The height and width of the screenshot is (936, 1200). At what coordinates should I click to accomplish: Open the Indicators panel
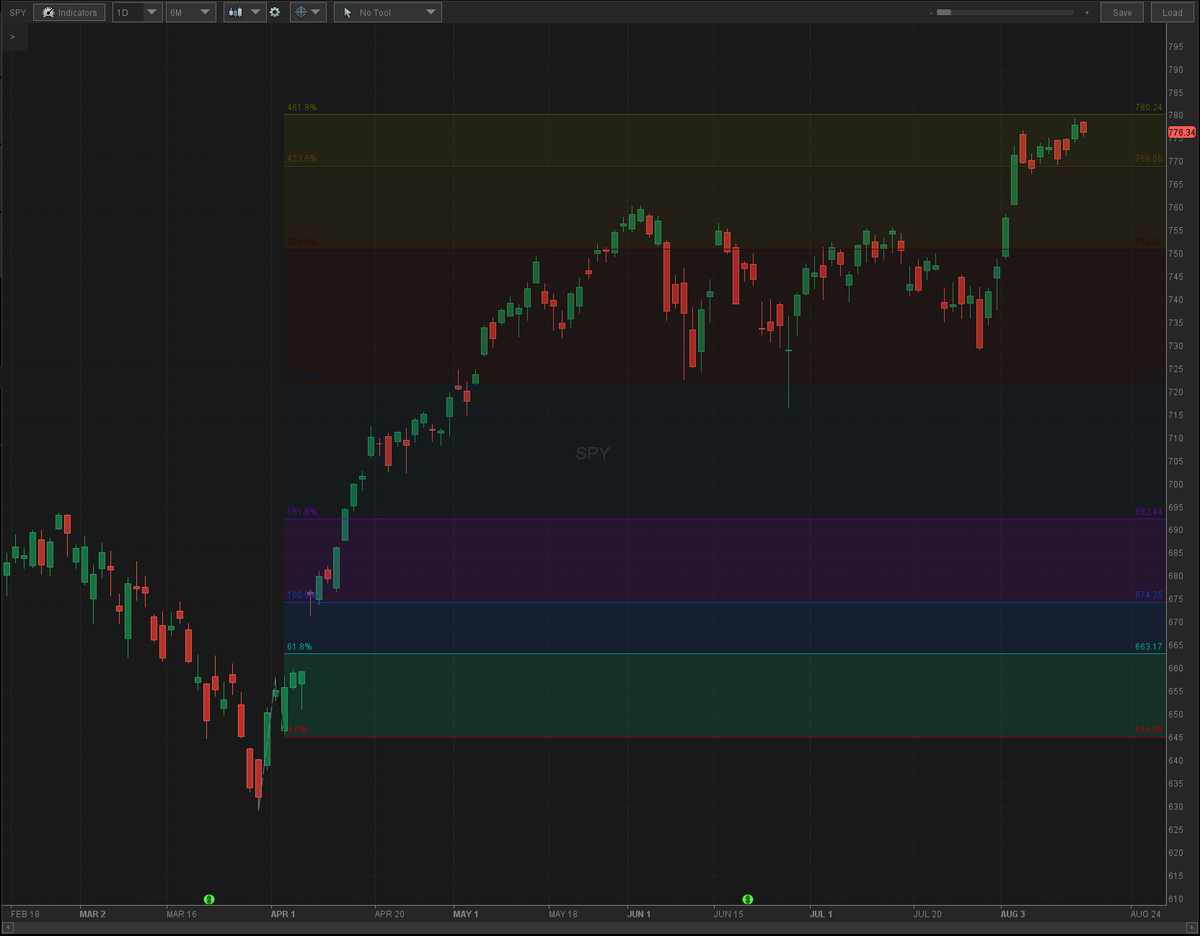coord(69,12)
